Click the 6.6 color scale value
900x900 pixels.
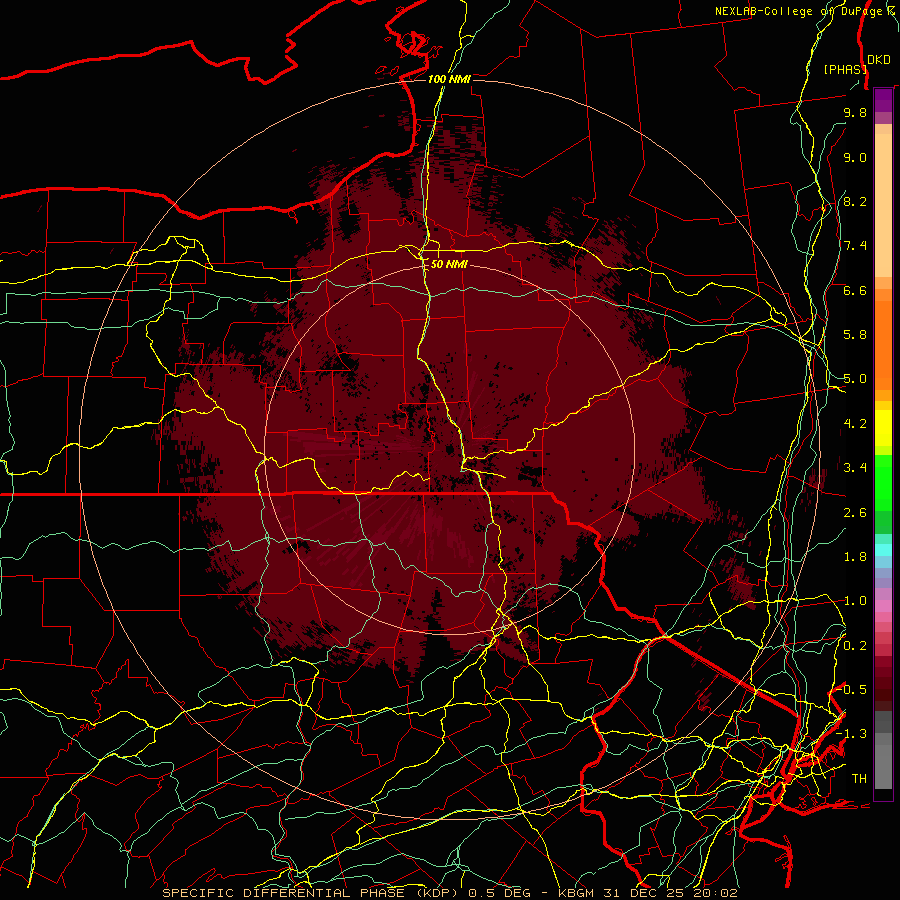point(855,290)
